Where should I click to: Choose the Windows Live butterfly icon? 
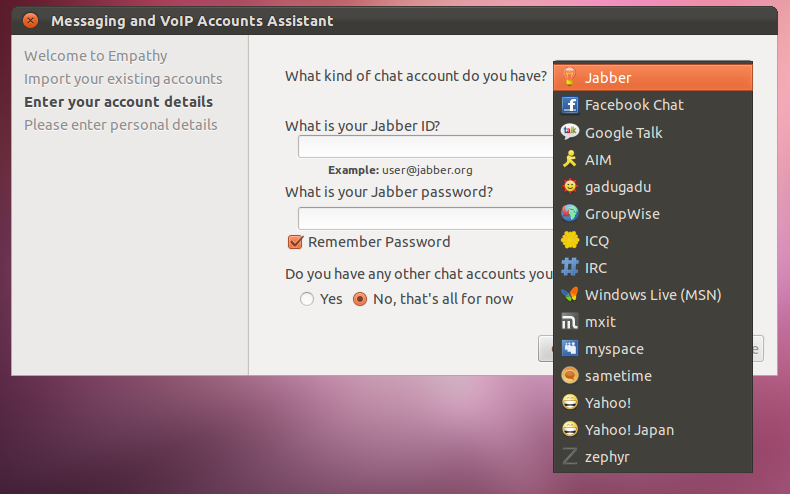pyautogui.click(x=570, y=294)
